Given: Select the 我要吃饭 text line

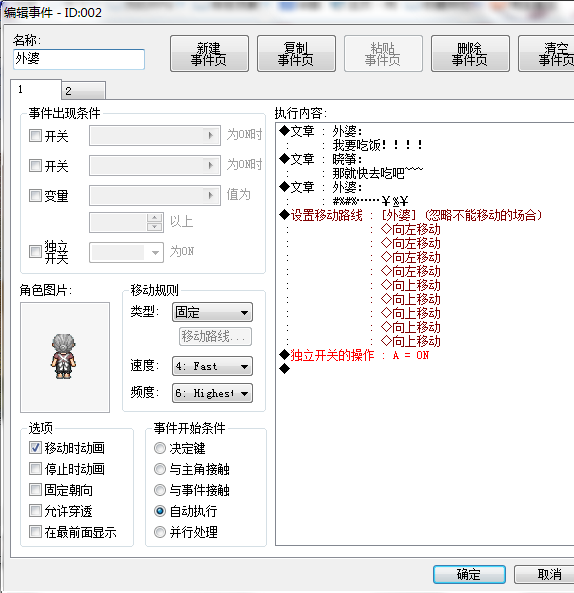Looking at the screenshot, I should [377, 145].
